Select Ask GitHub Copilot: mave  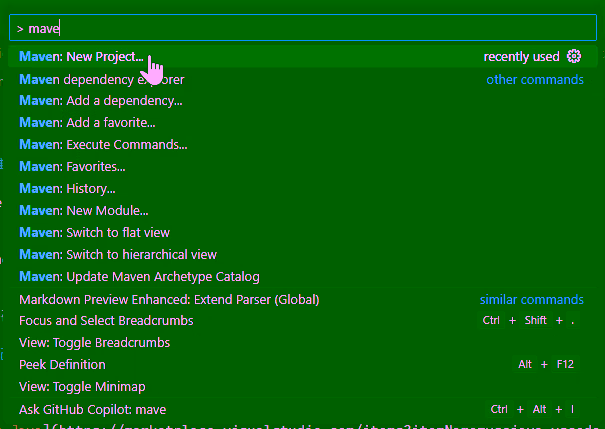pos(92,409)
